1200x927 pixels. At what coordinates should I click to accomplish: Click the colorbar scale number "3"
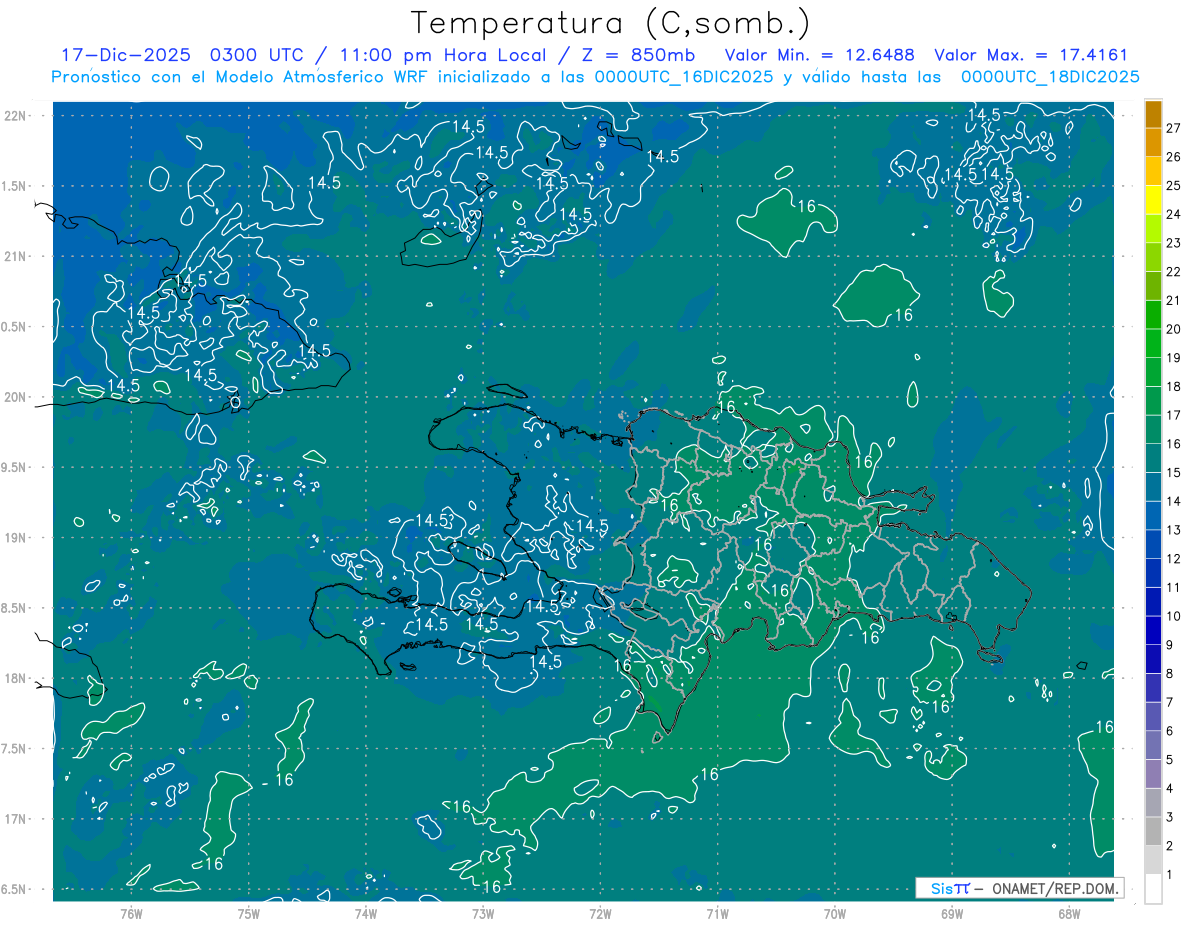(x=1170, y=817)
